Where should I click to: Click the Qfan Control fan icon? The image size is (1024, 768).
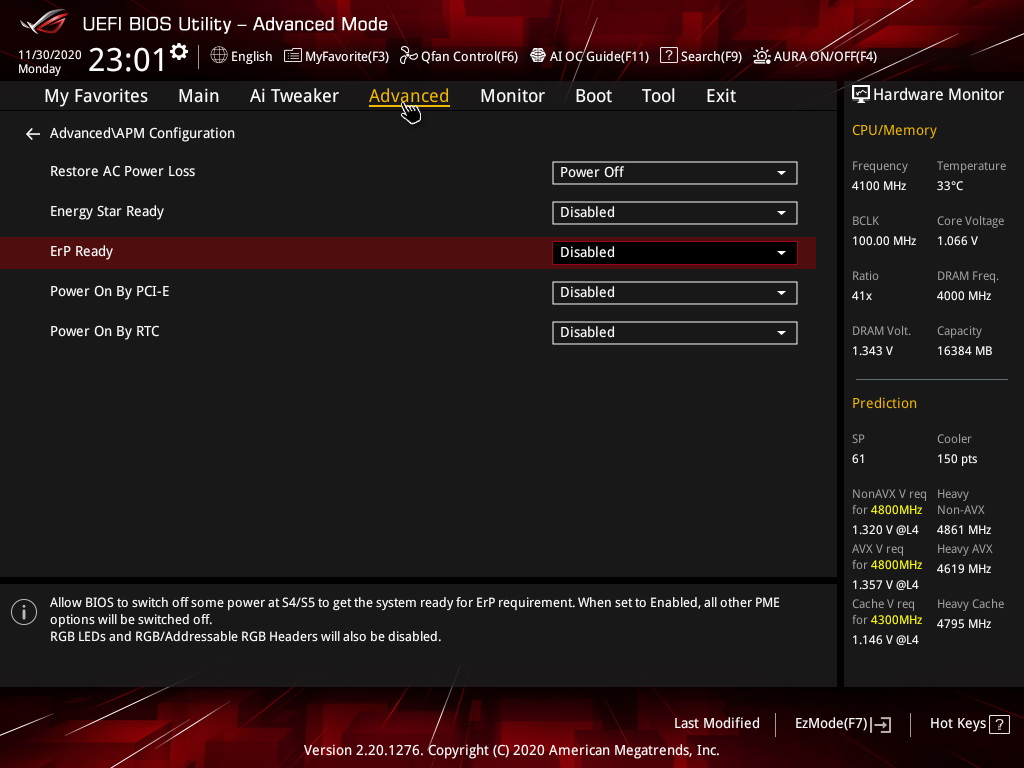point(409,56)
